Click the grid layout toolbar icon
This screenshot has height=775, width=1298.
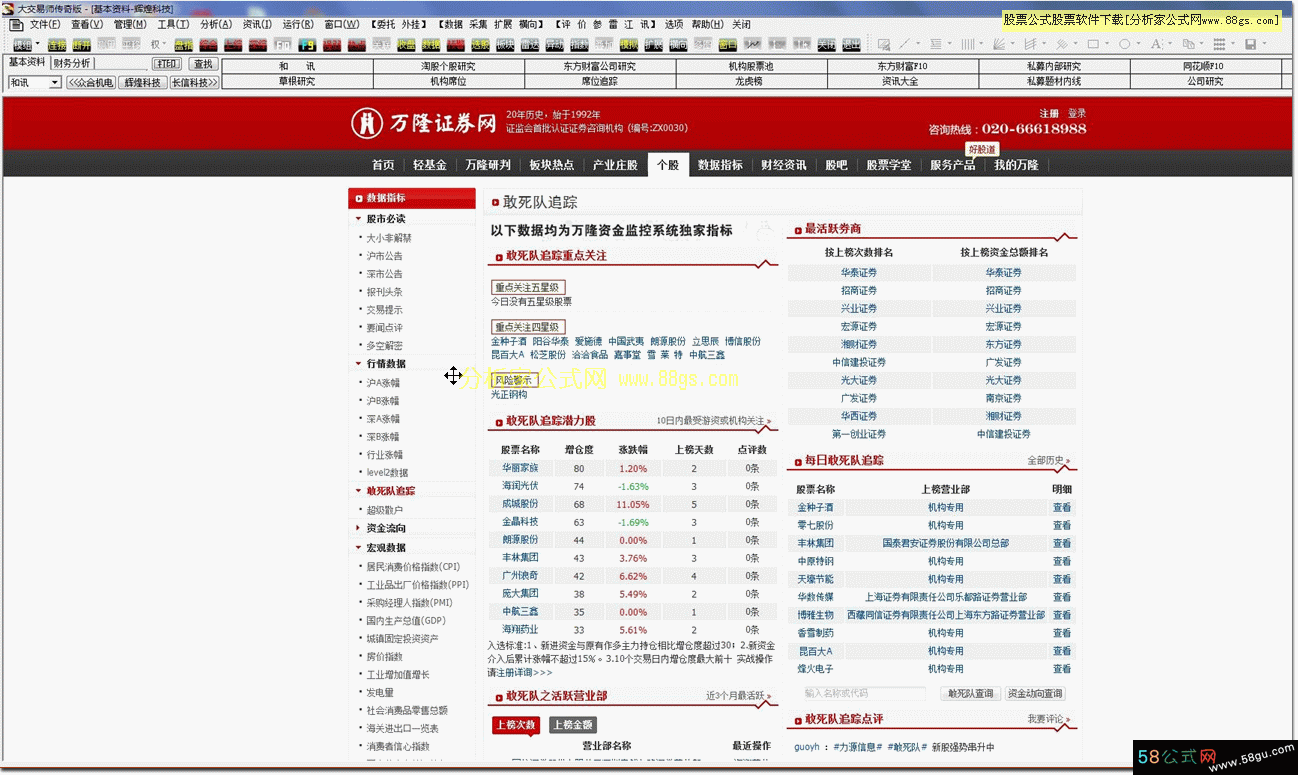pos(1218,44)
